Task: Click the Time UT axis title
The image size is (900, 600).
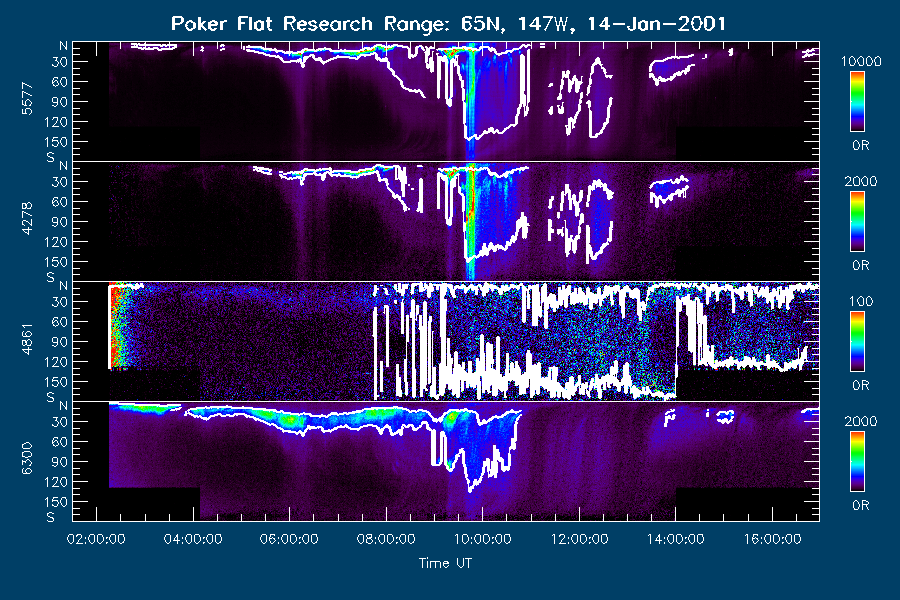Action: [x=445, y=563]
